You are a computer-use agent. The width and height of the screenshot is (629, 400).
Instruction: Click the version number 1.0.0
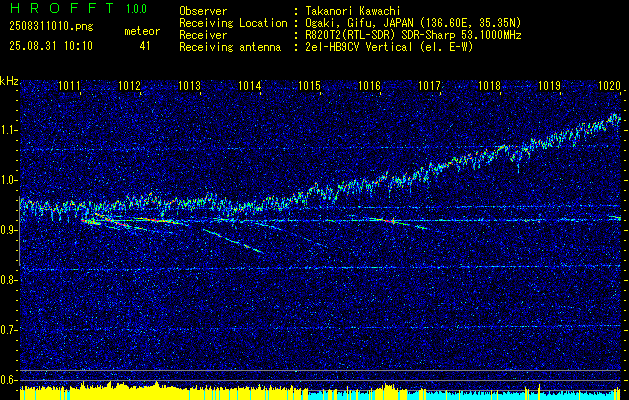point(136,9)
